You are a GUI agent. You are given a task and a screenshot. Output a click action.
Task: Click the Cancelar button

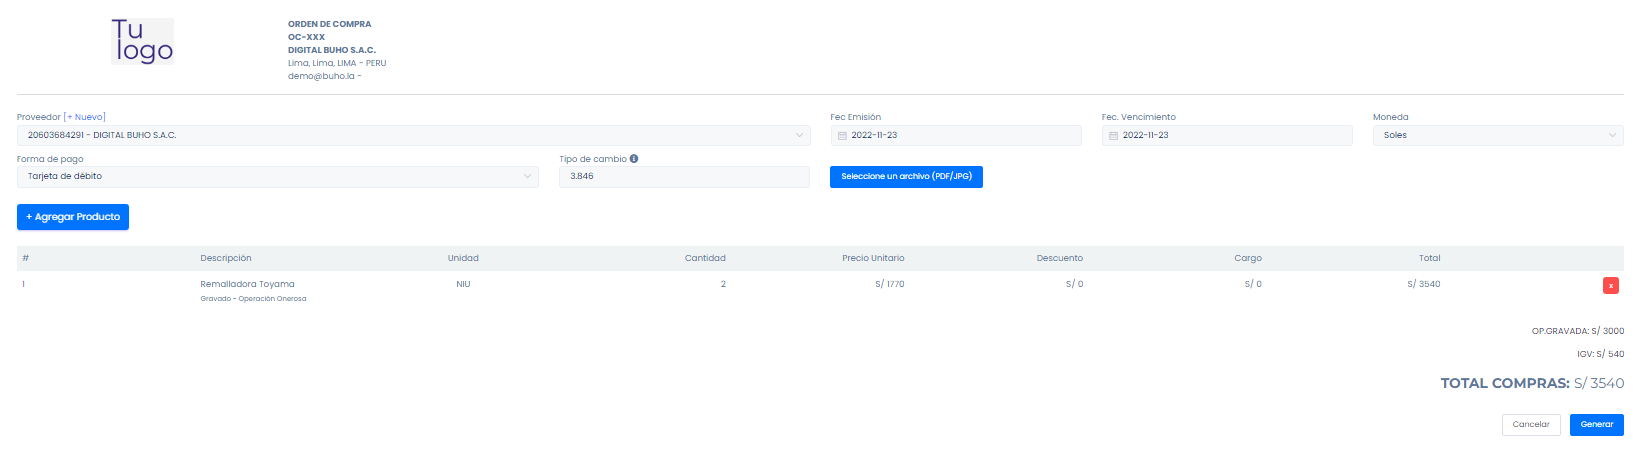1530,425
